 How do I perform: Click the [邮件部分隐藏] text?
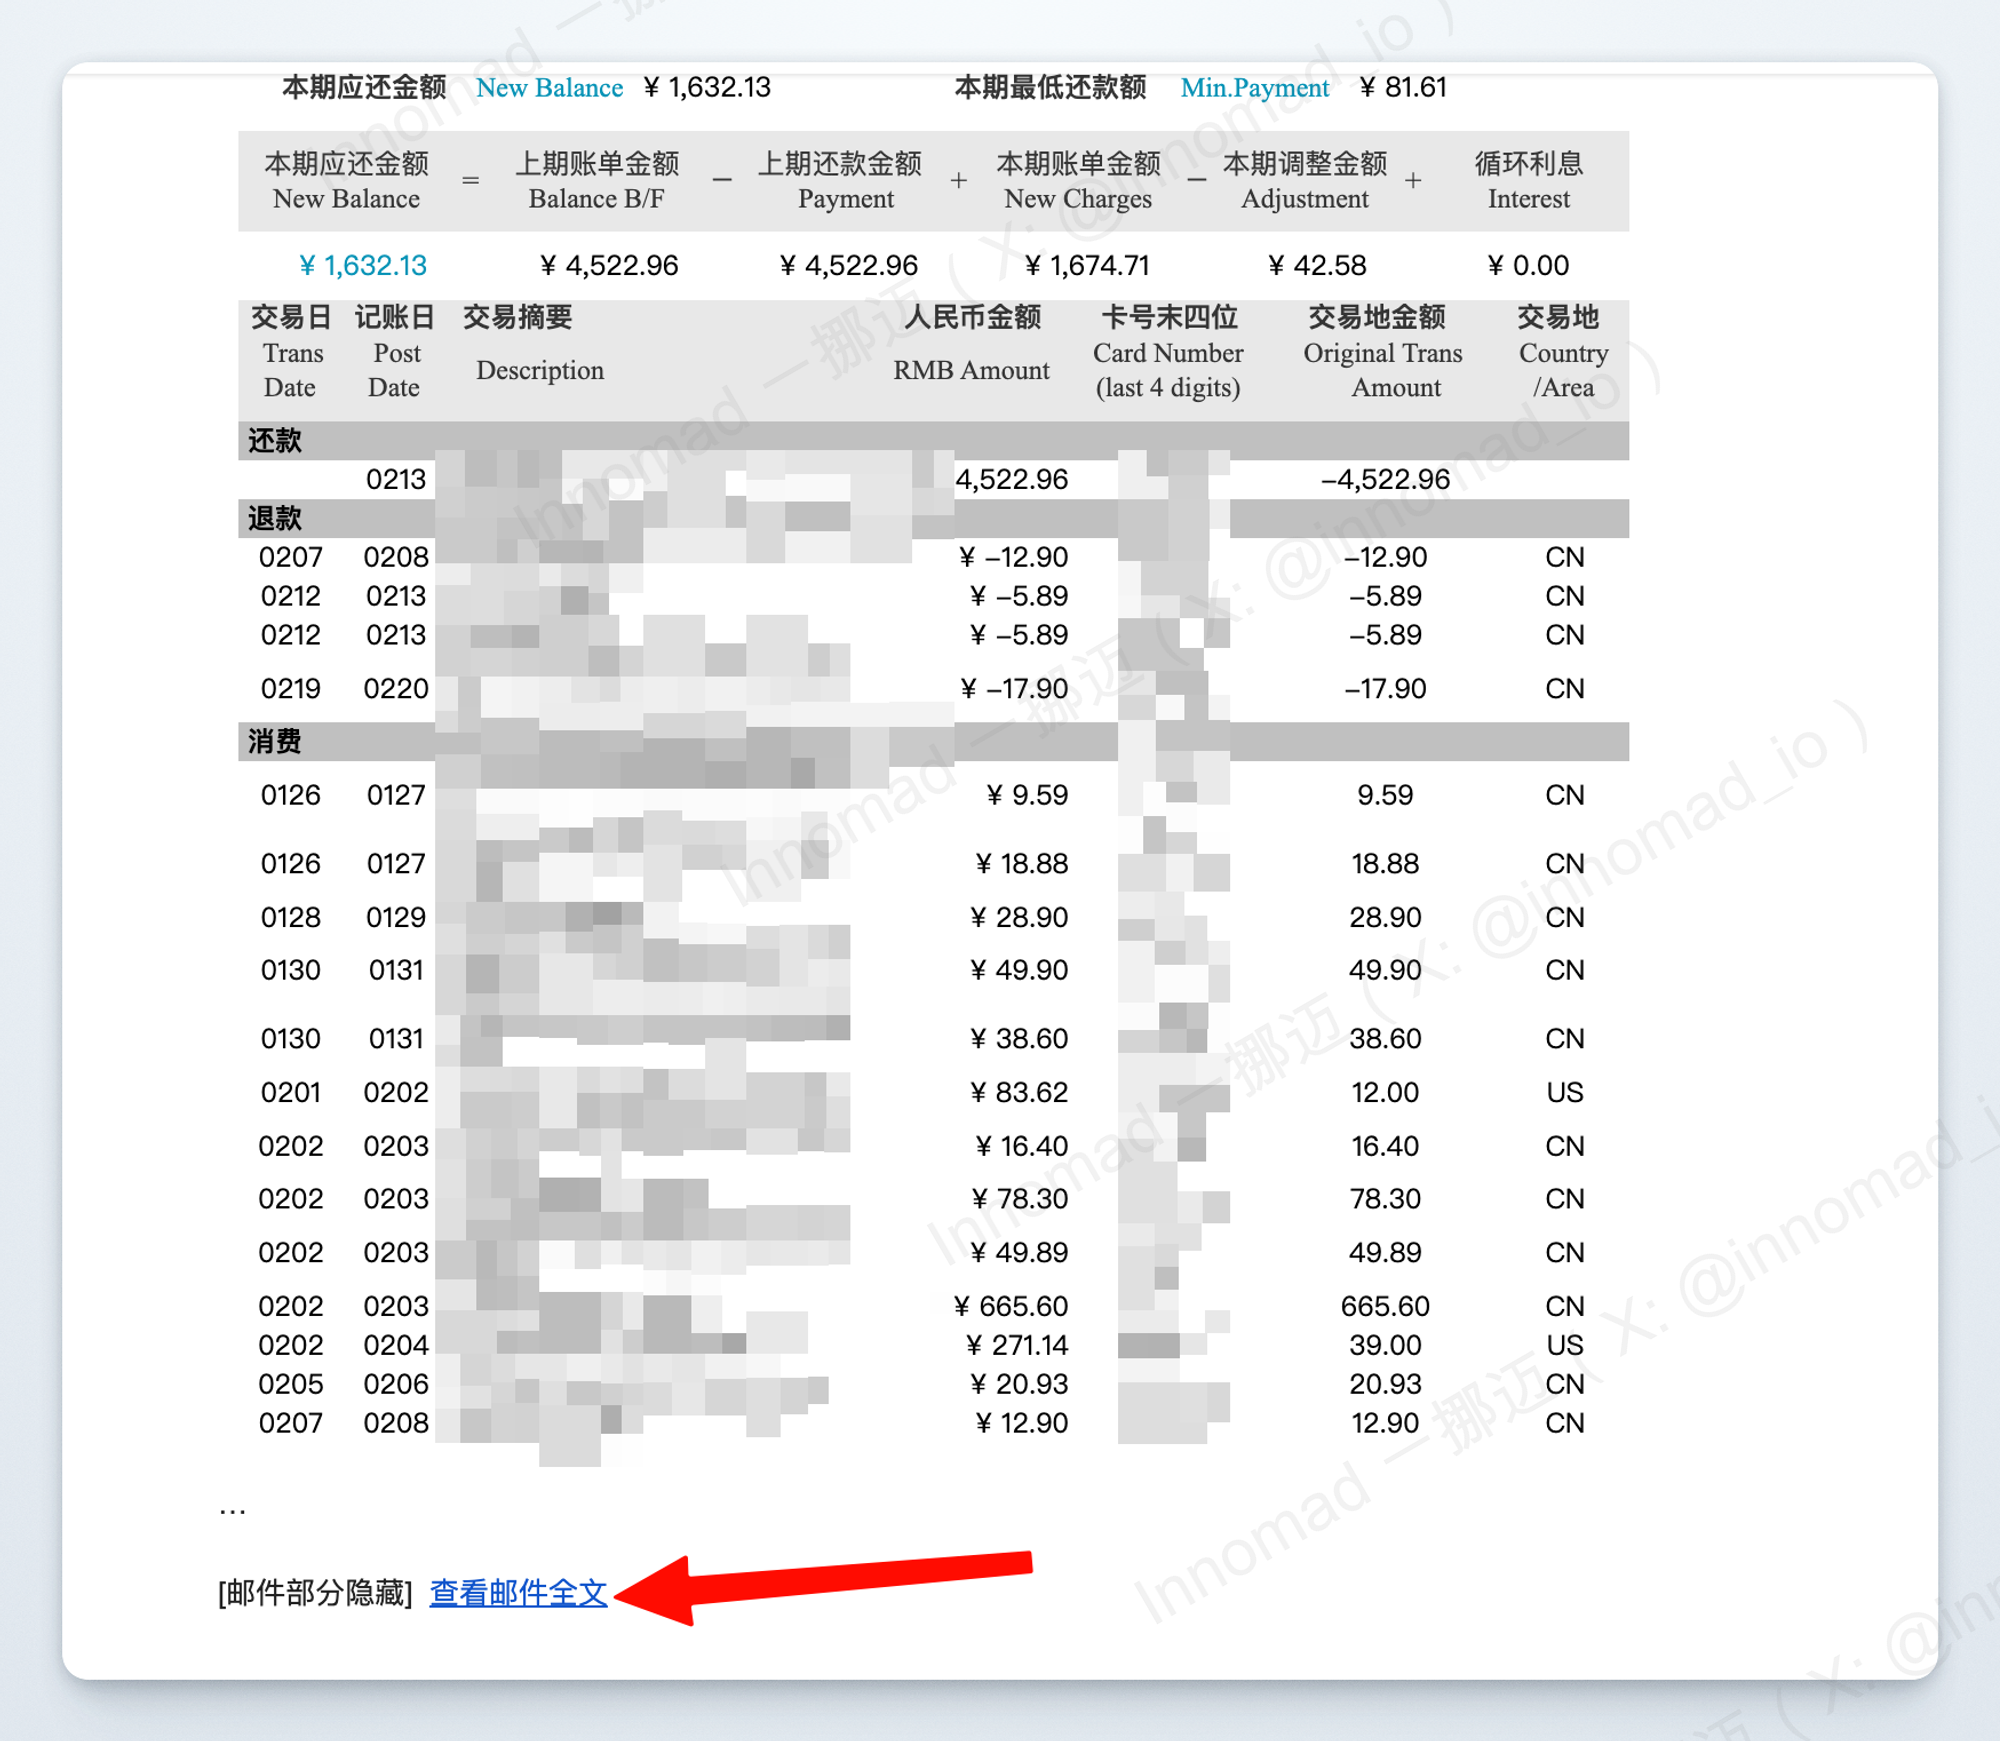tap(315, 1593)
